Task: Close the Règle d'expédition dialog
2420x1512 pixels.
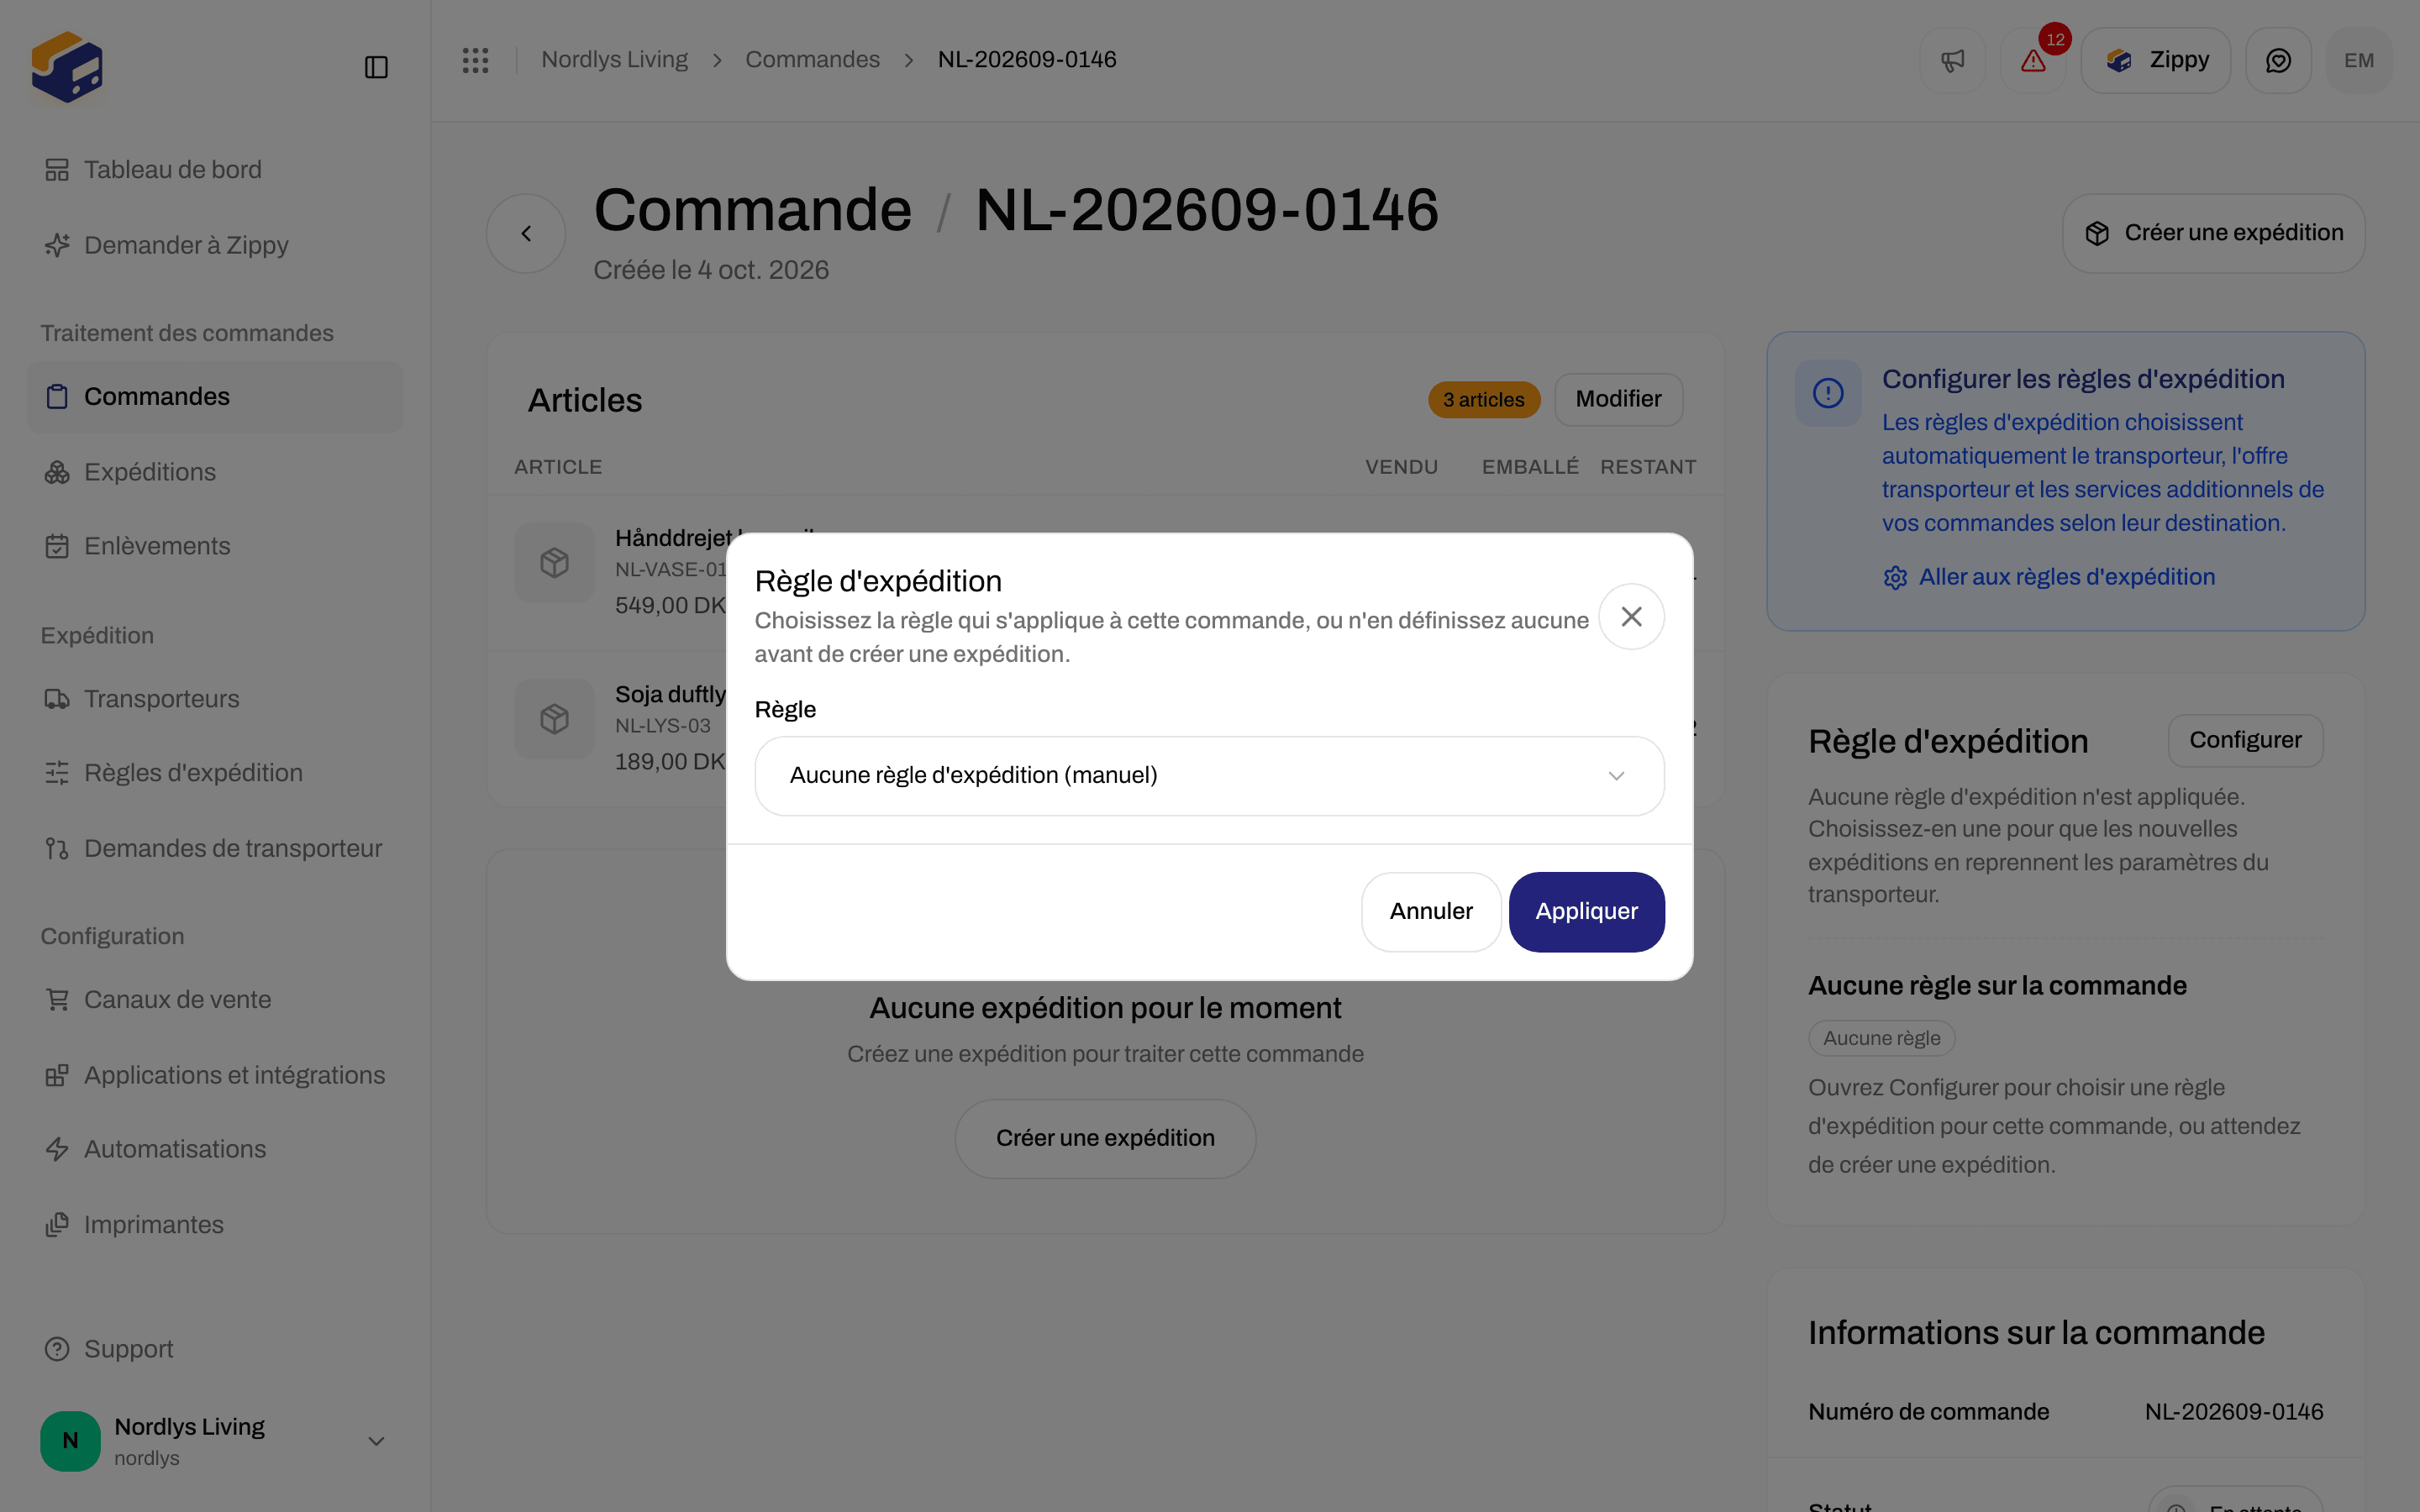Action: pos(1631,617)
